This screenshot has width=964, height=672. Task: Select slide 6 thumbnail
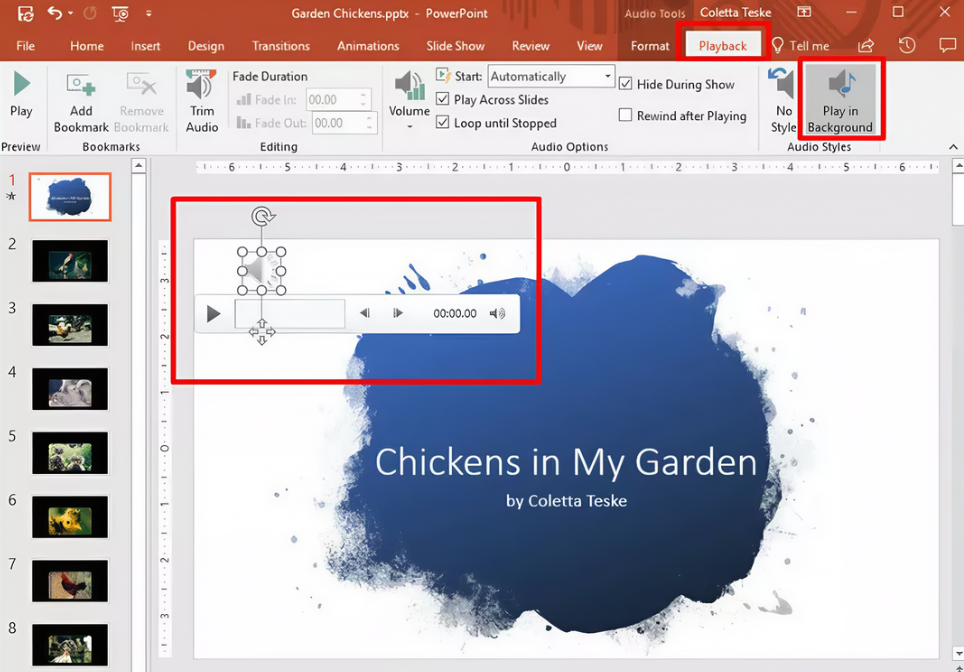coord(70,517)
